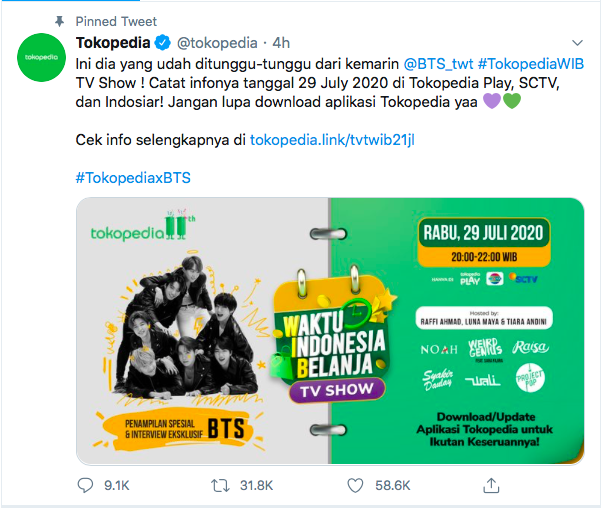Click the @tokopedia handle
The height and width of the screenshot is (508, 602).
tap(217, 43)
